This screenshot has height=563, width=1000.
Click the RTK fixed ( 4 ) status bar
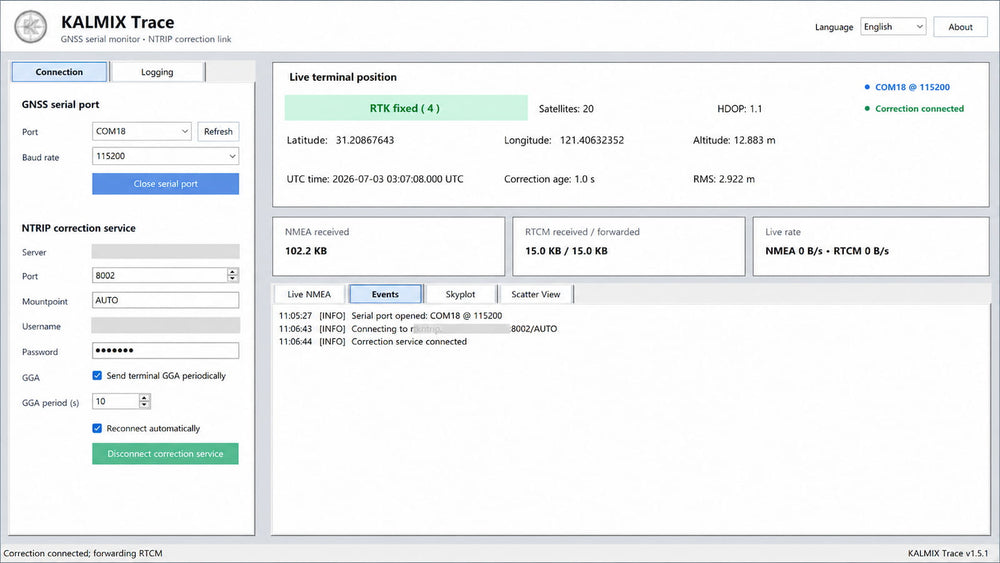(x=406, y=108)
